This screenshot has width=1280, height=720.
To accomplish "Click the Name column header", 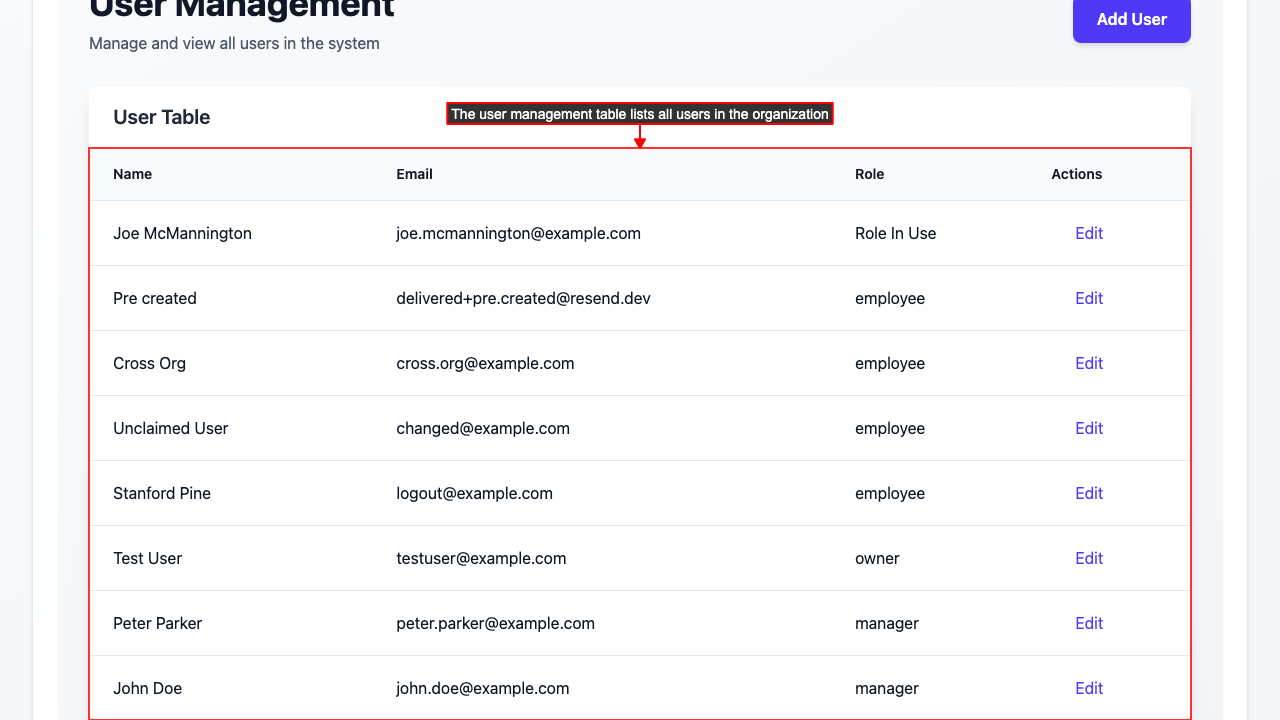I will coord(133,174).
